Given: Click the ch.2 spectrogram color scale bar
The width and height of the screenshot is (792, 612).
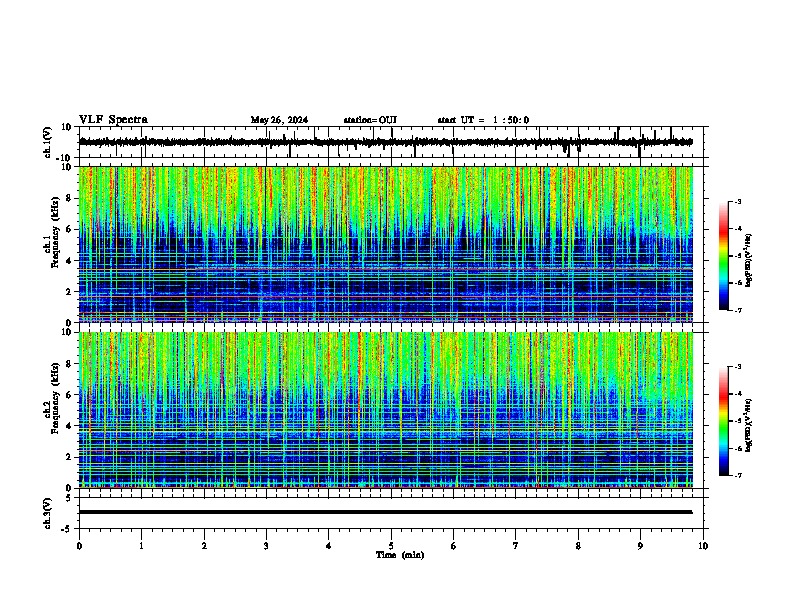Looking at the screenshot, I should (x=723, y=421).
